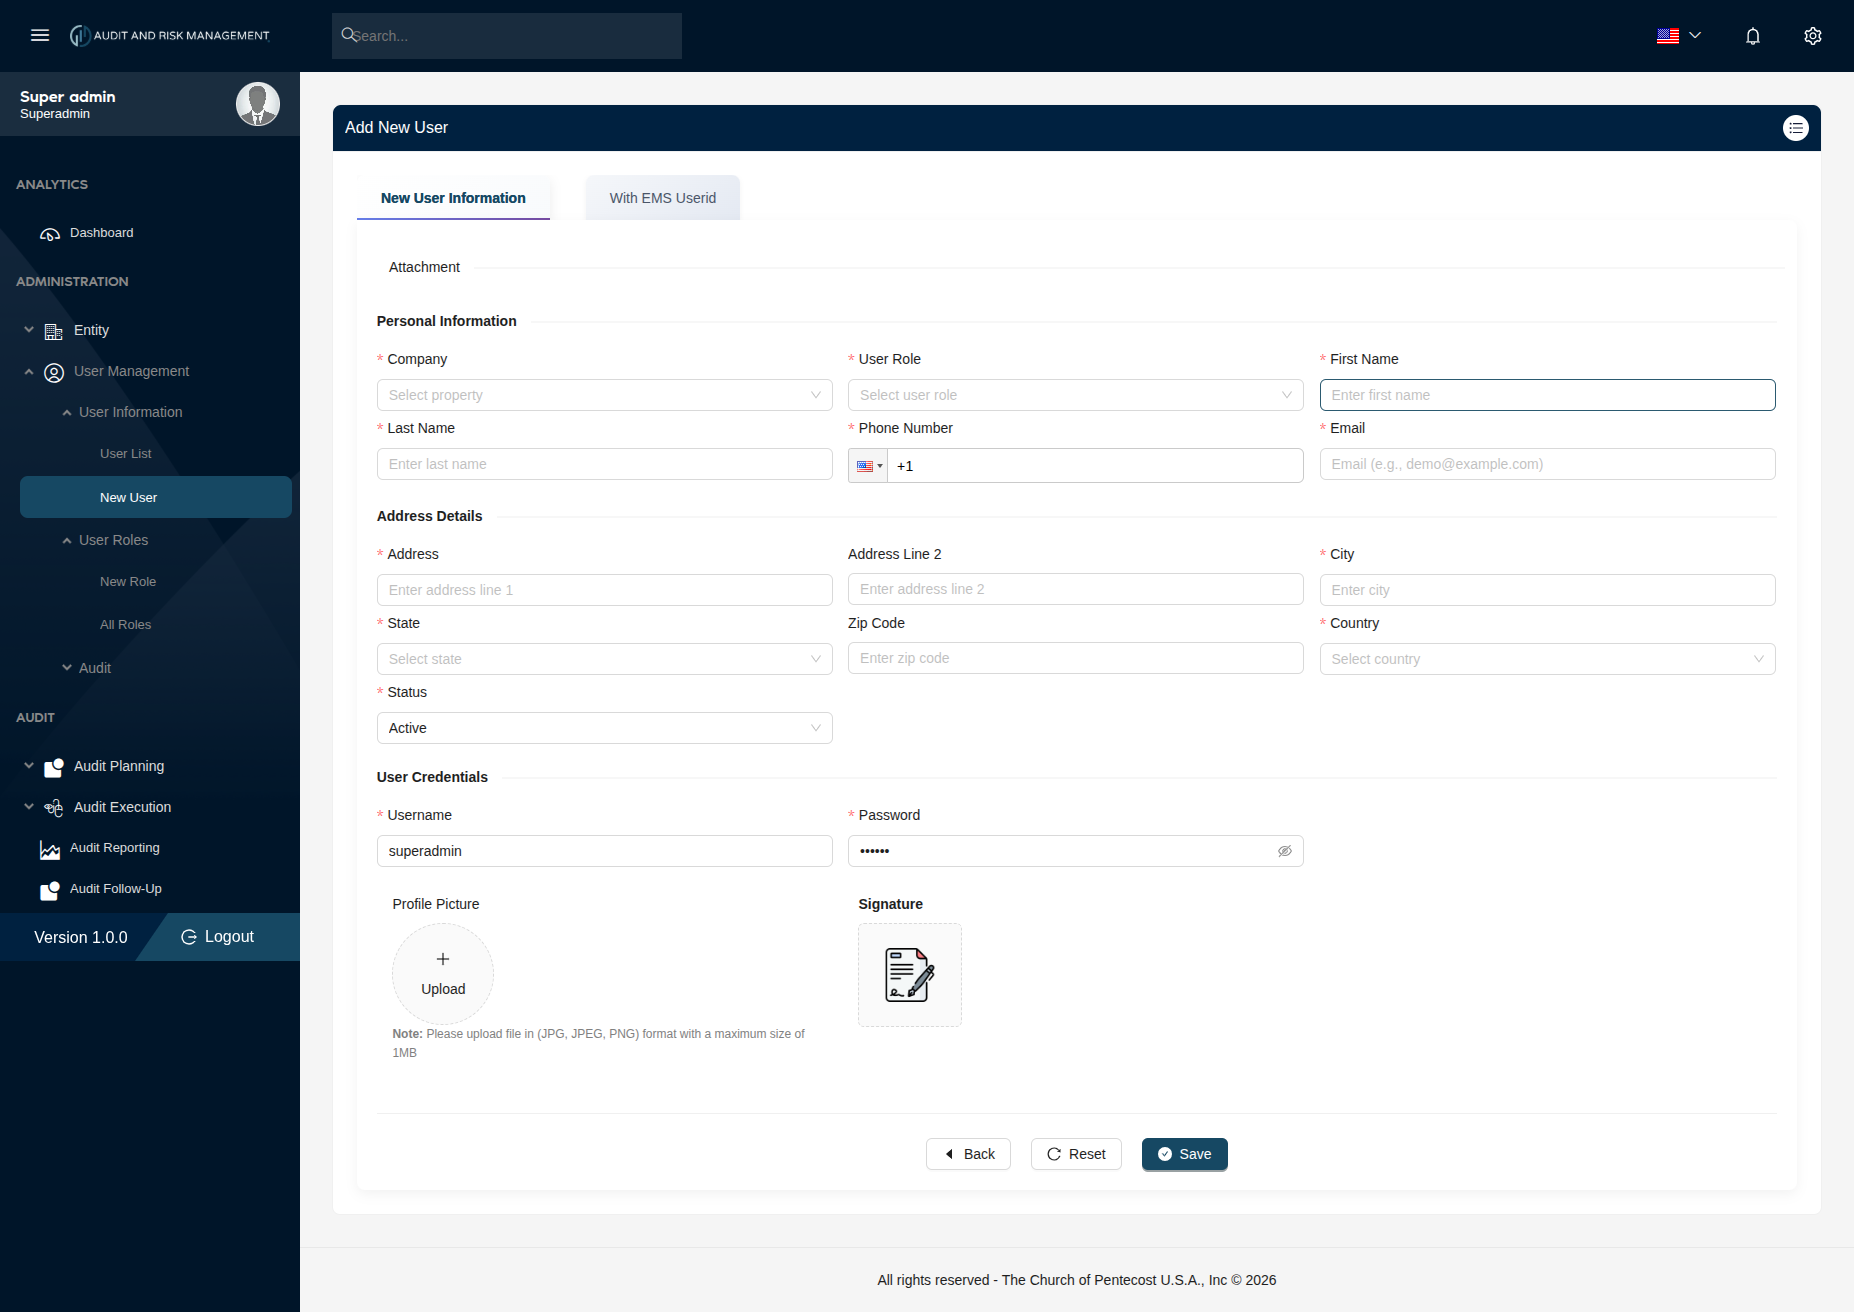Click the Username field containing superadmin
1854x1312 pixels.
(x=605, y=851)
